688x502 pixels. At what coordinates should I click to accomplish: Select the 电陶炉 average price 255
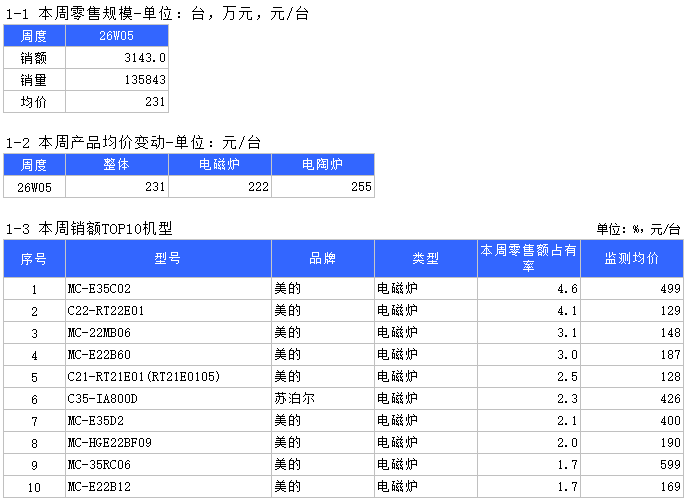(322, 187)
